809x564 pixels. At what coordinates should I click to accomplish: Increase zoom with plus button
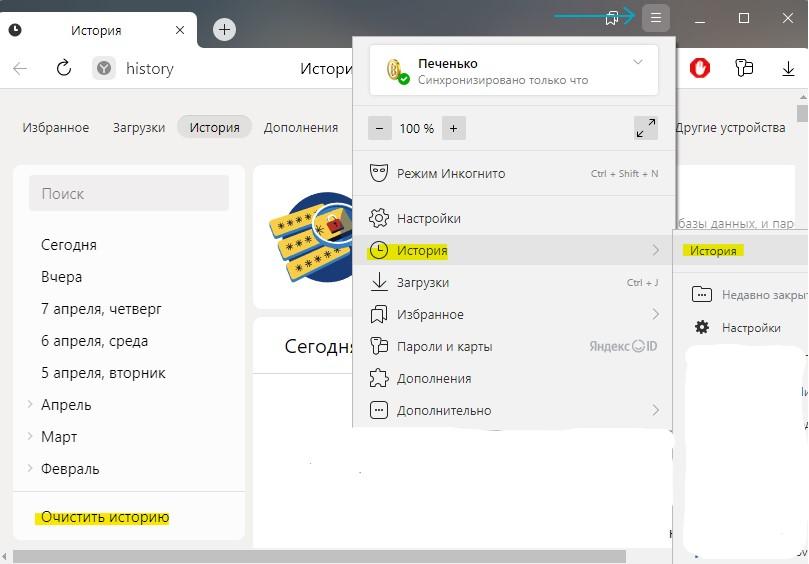(x=454, y=128)
